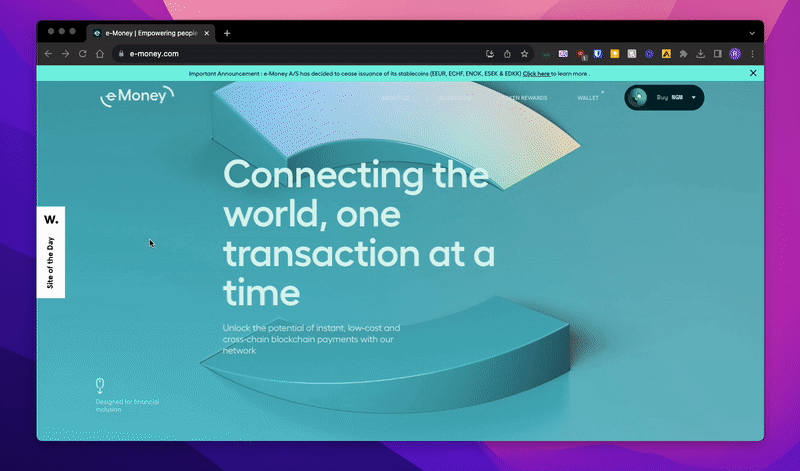Go forward in browser history

tap(65, 54)
